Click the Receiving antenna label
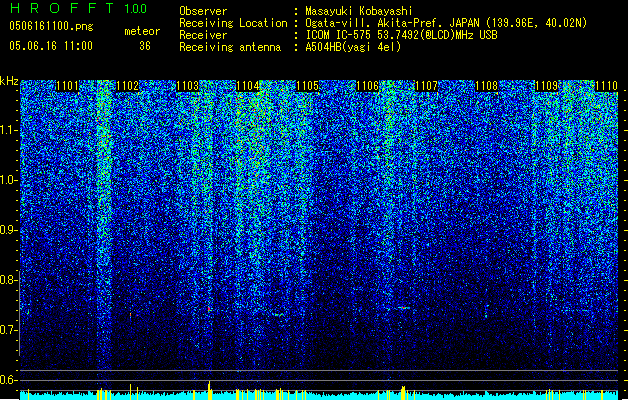The image size is (629, 400). click(230, 47)
